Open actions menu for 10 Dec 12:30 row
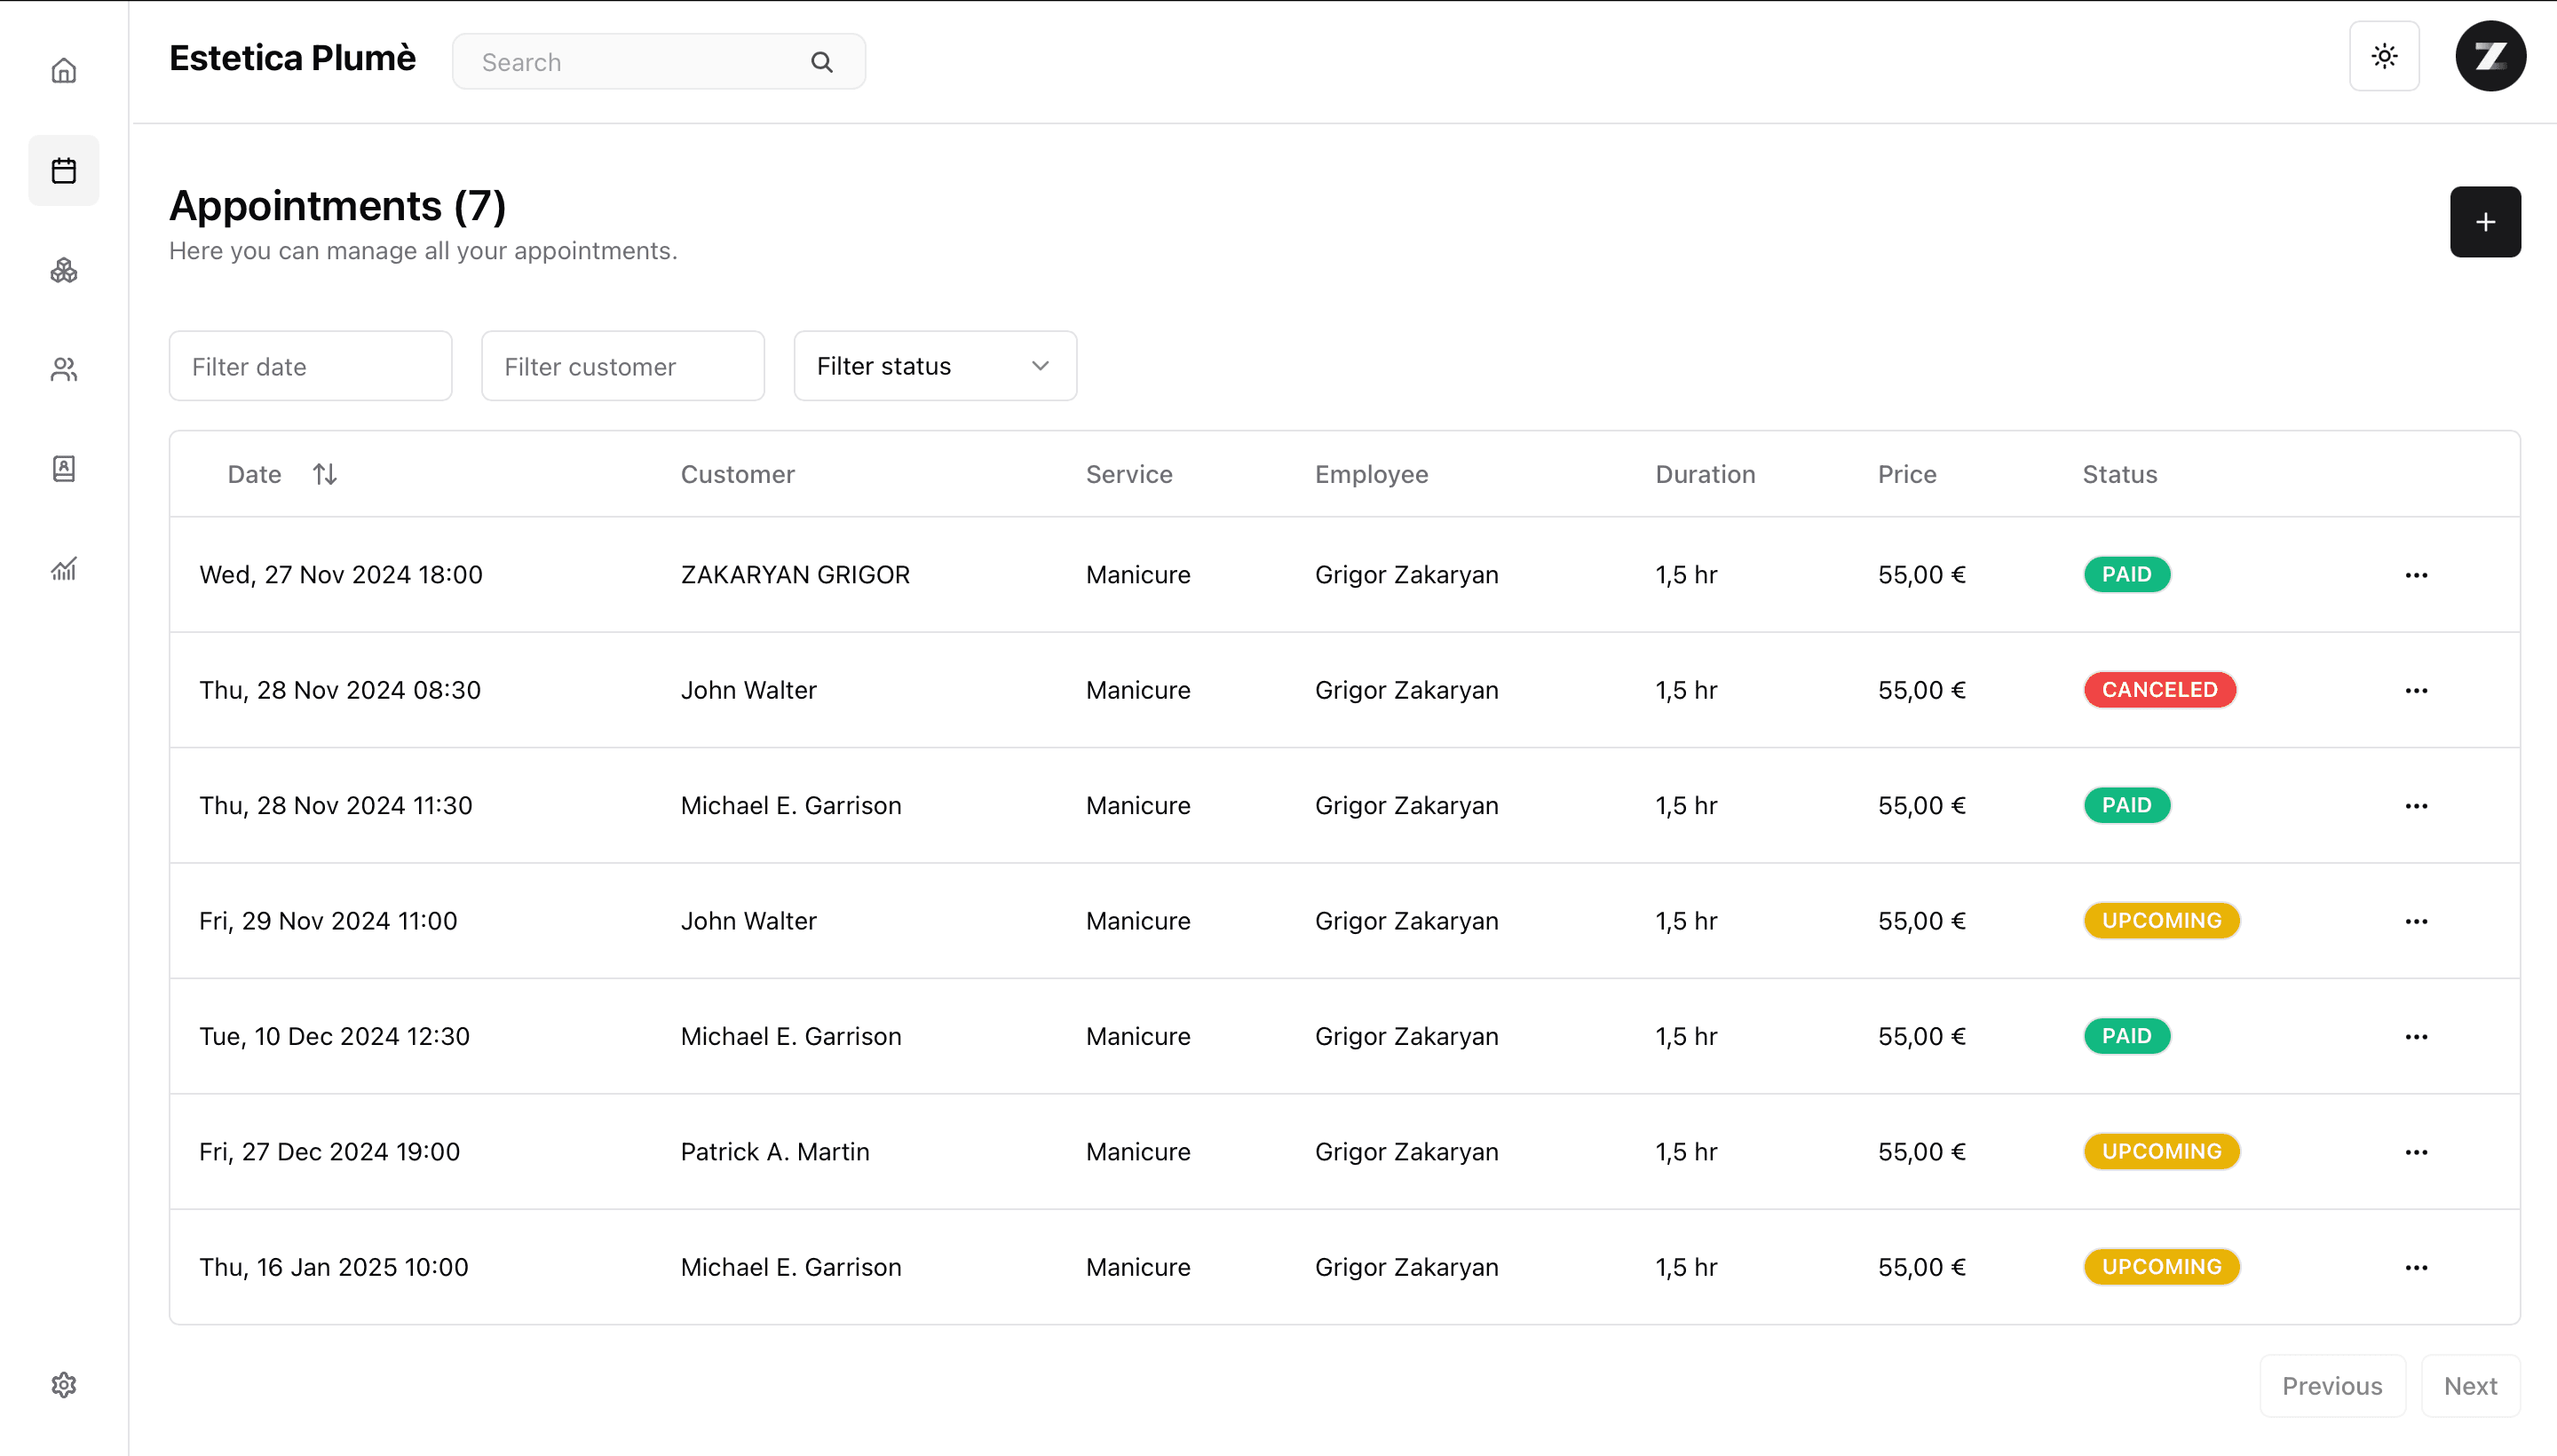Viewport: 2557px width, 1456px height. 2417,1037
